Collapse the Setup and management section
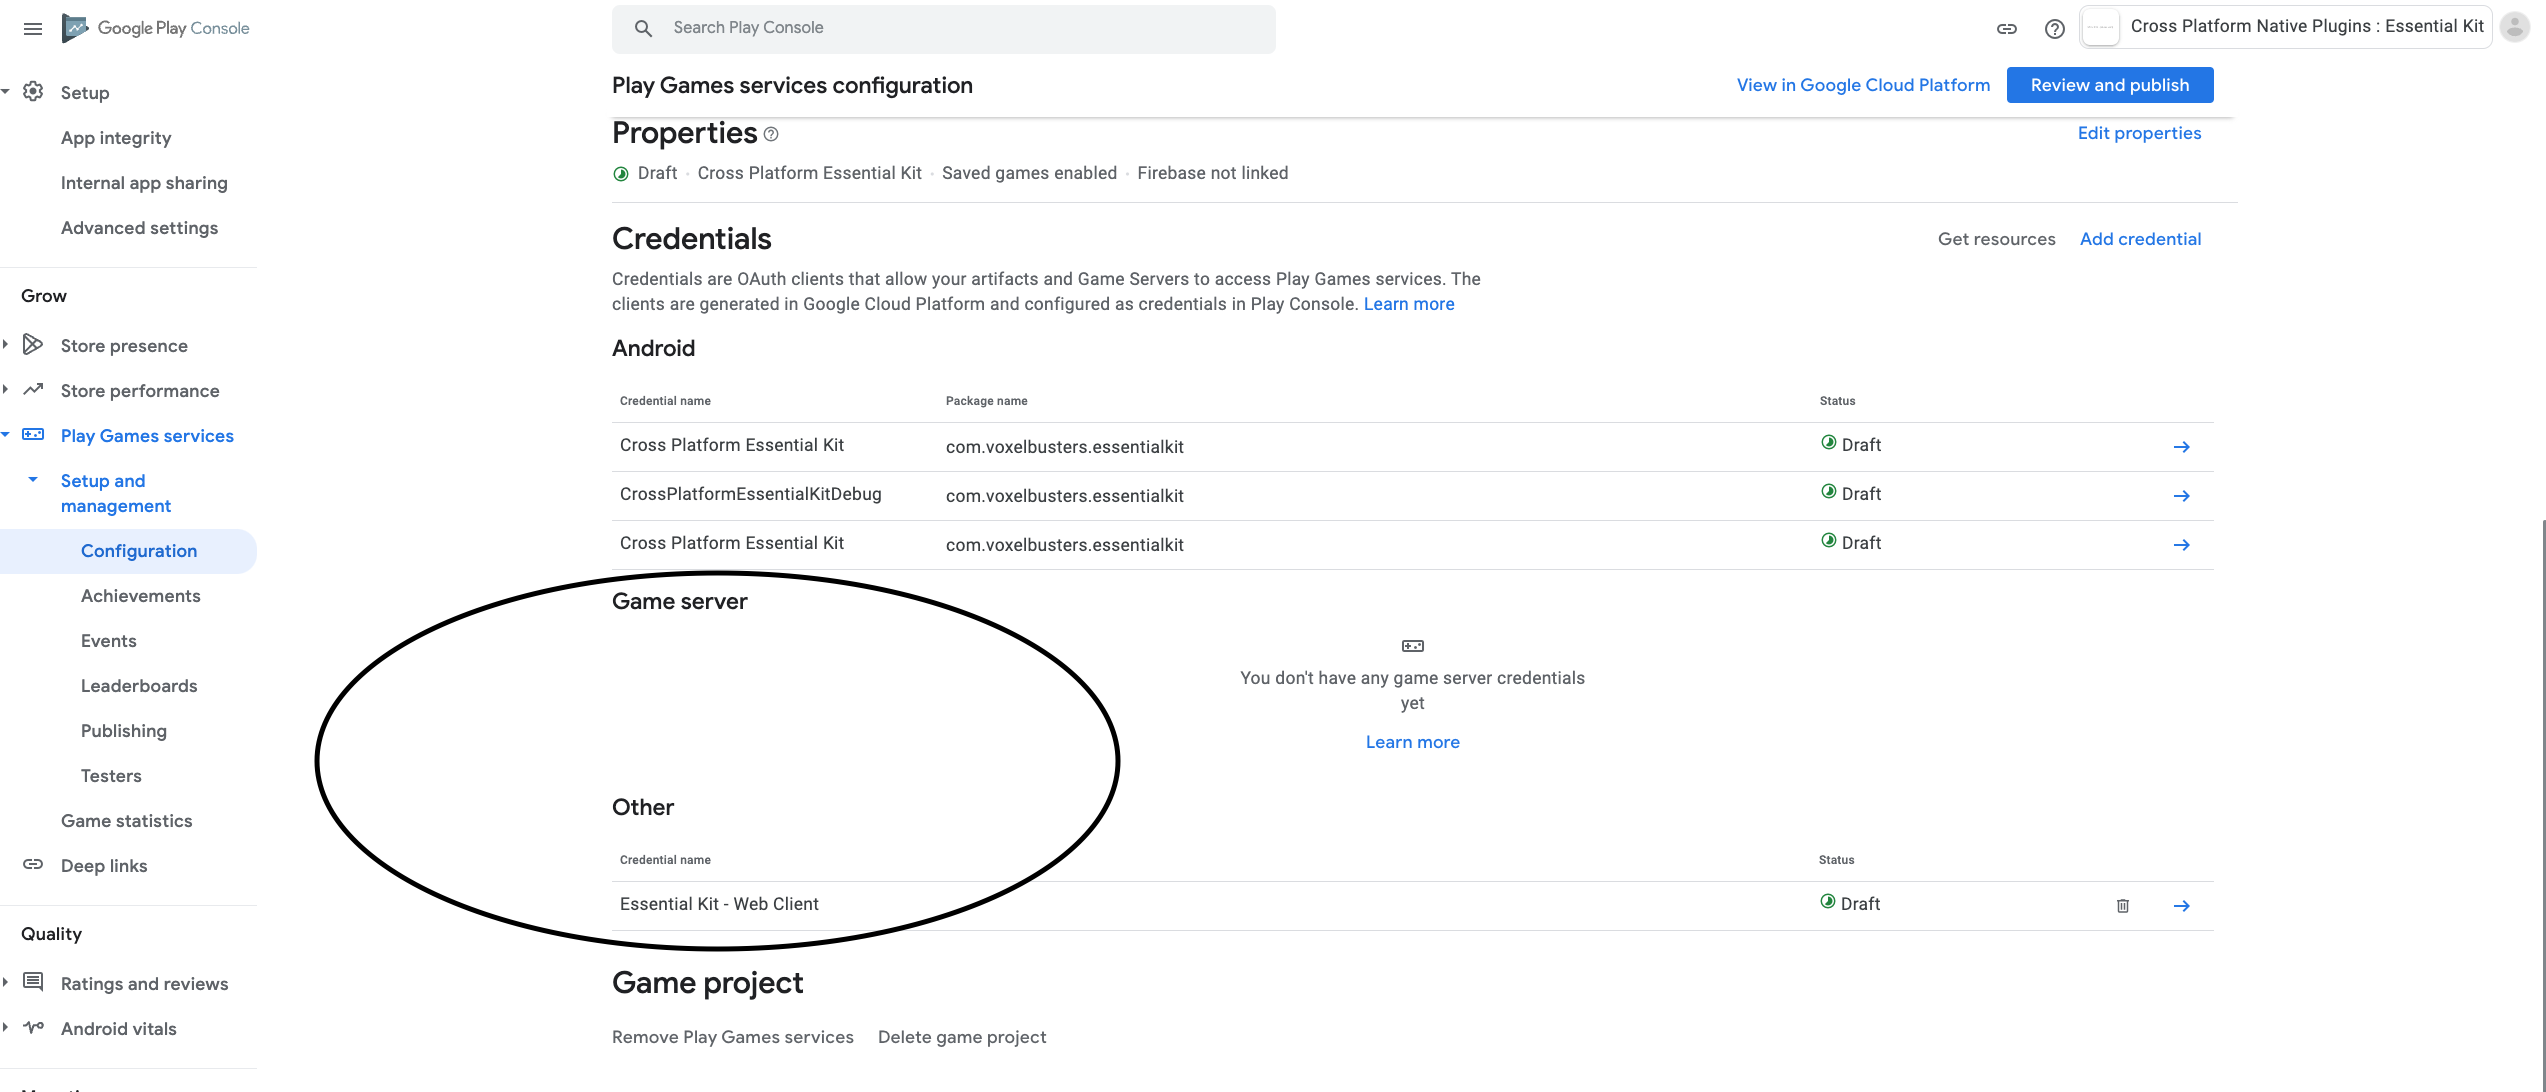 [x=31, y=480]
